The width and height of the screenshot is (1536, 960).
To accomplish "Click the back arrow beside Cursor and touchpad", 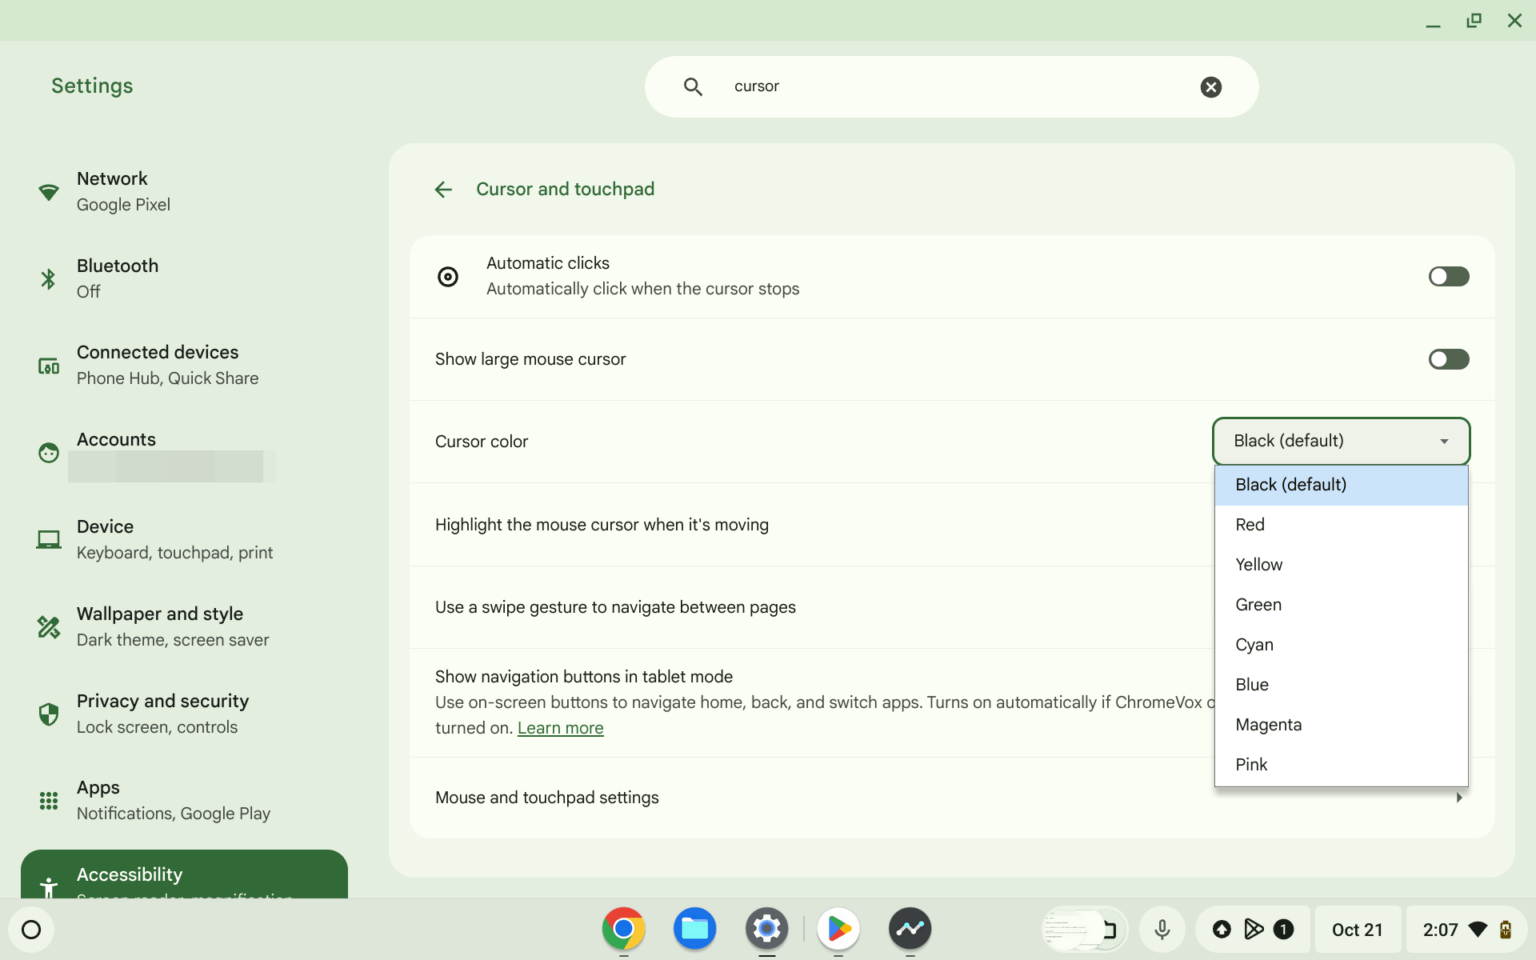I will click(x=443, y=189).
